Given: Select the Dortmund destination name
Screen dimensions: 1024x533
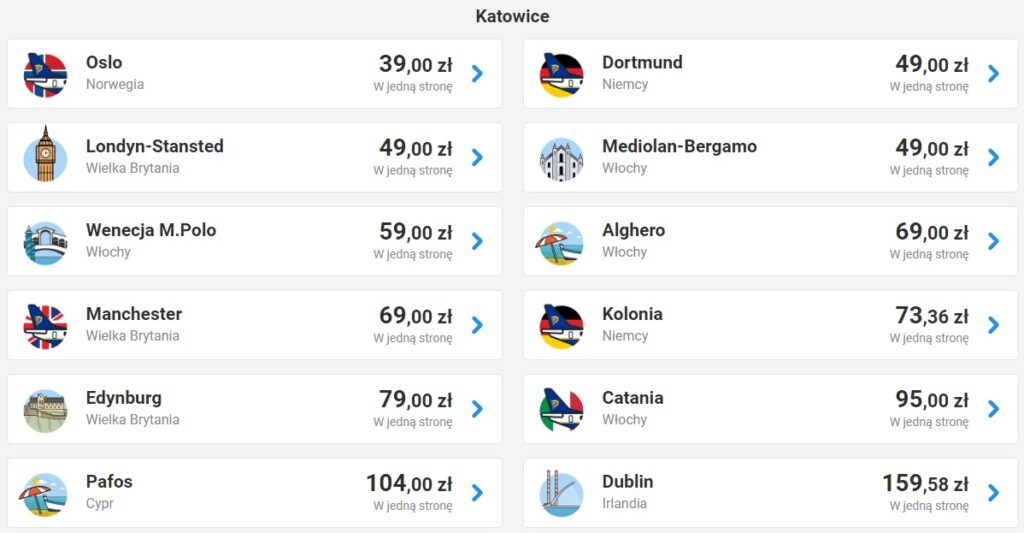Looking at the screenshot, I should point(642,62).
